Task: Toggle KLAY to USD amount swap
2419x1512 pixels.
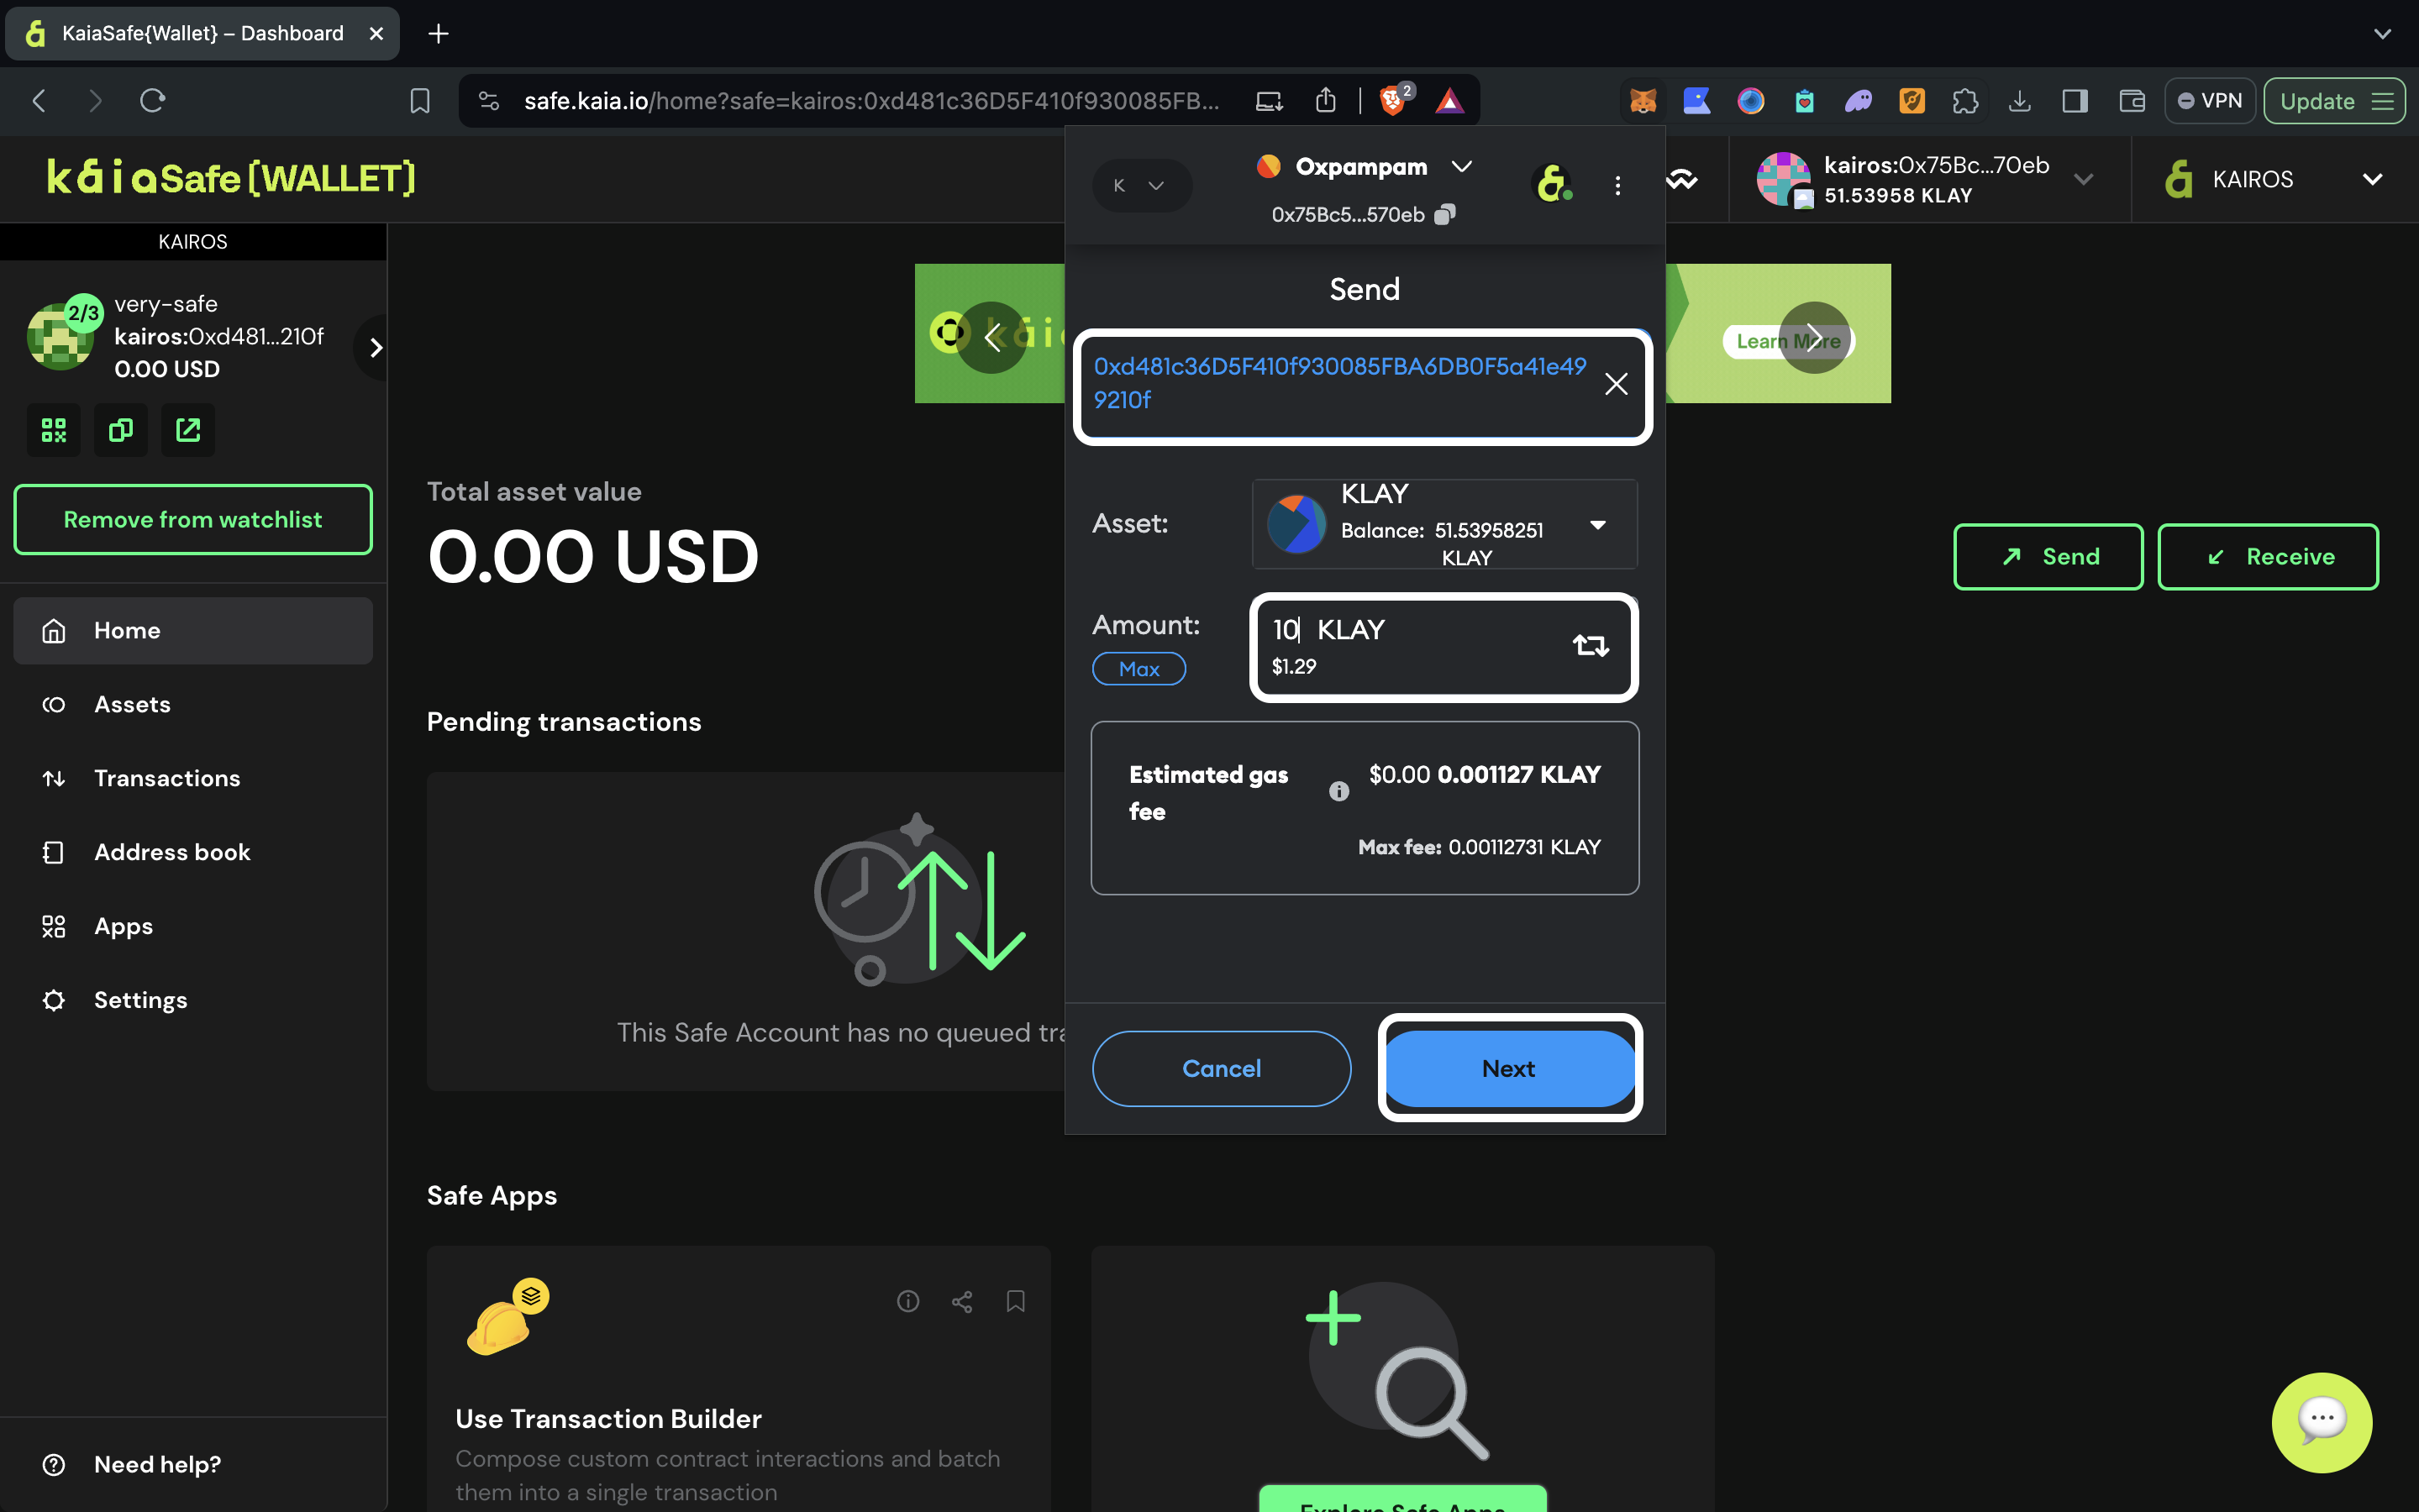Action: tap(1590, 646)
